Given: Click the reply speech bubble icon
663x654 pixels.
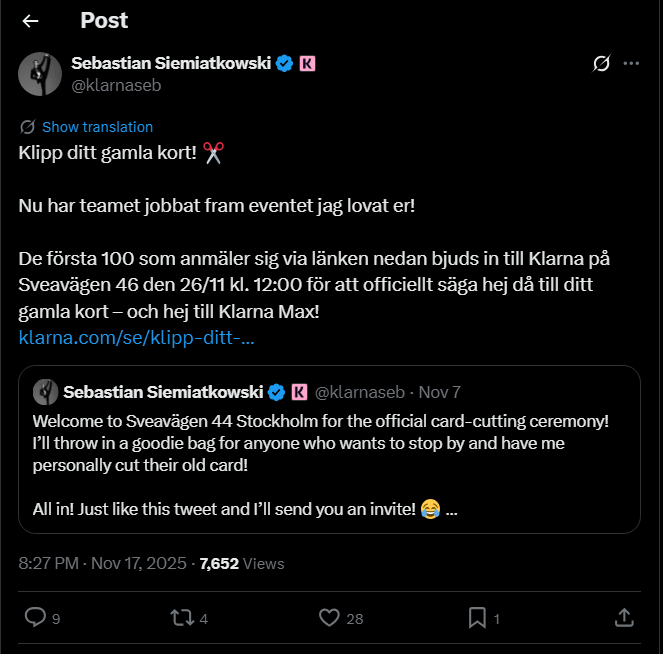Looking at the screenshot, I should coord(35,618).
